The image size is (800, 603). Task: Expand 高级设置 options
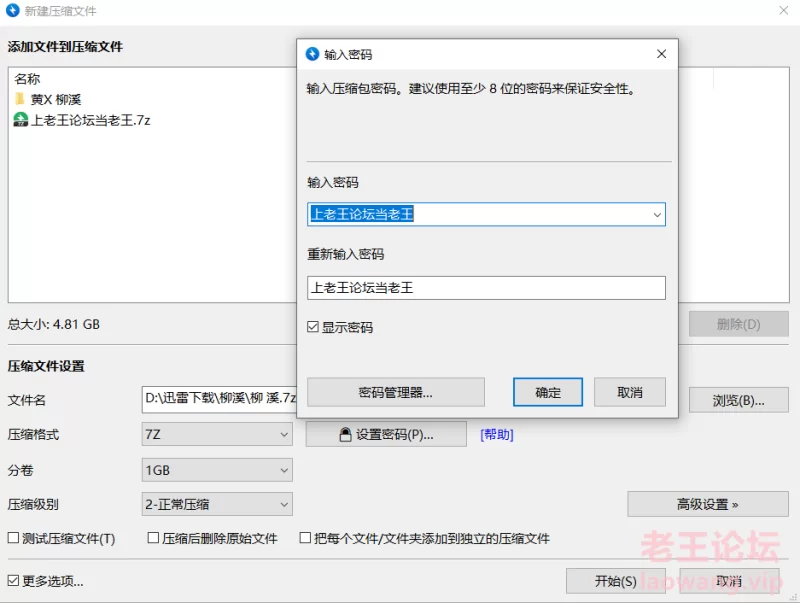pyautogui.click(x=708, y=505)
